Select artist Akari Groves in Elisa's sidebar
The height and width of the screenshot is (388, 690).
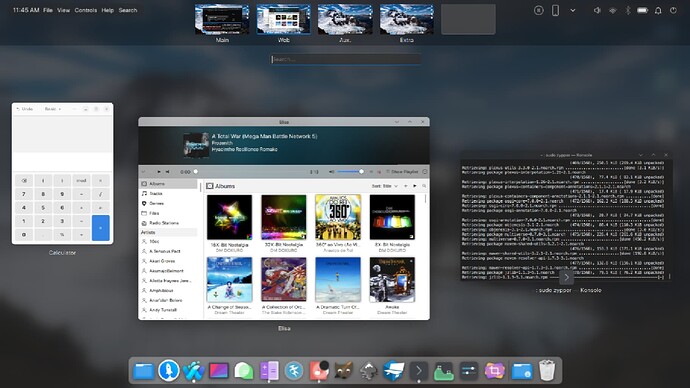[x=169, y=261]
